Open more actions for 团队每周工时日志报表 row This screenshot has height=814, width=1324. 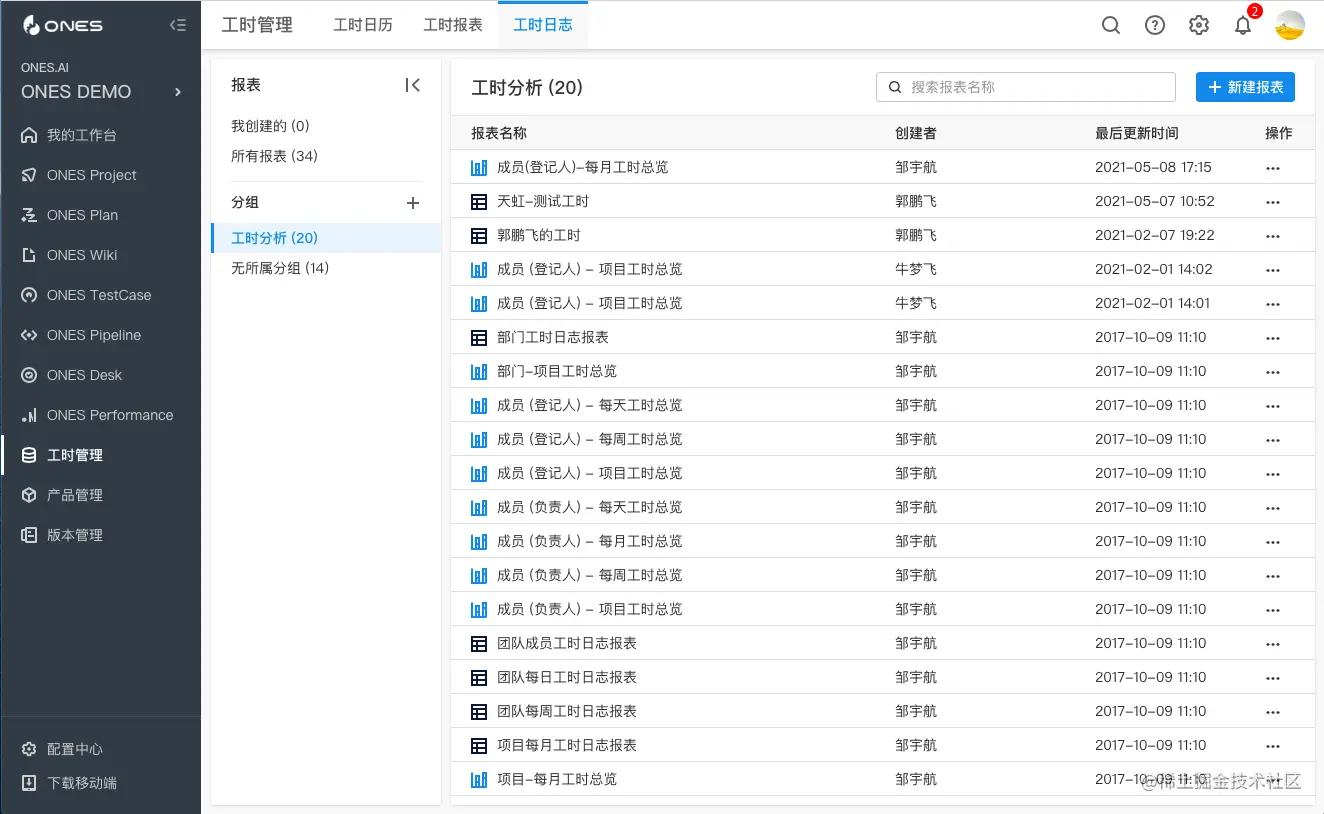(1273, 712)
